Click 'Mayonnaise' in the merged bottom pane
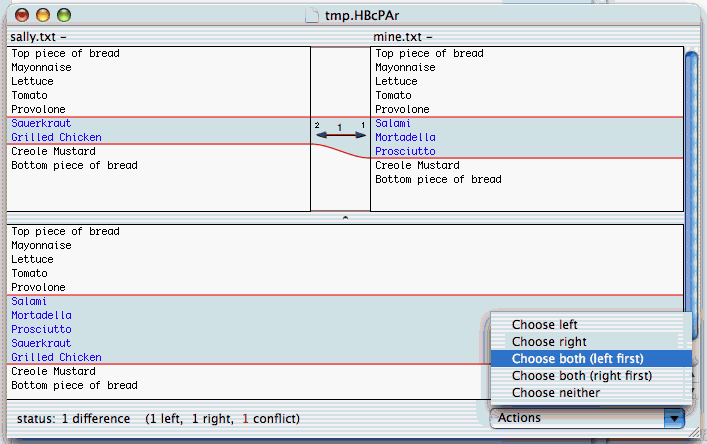The height and width of the screenshot is (444, 707). (x=41, y=245)
